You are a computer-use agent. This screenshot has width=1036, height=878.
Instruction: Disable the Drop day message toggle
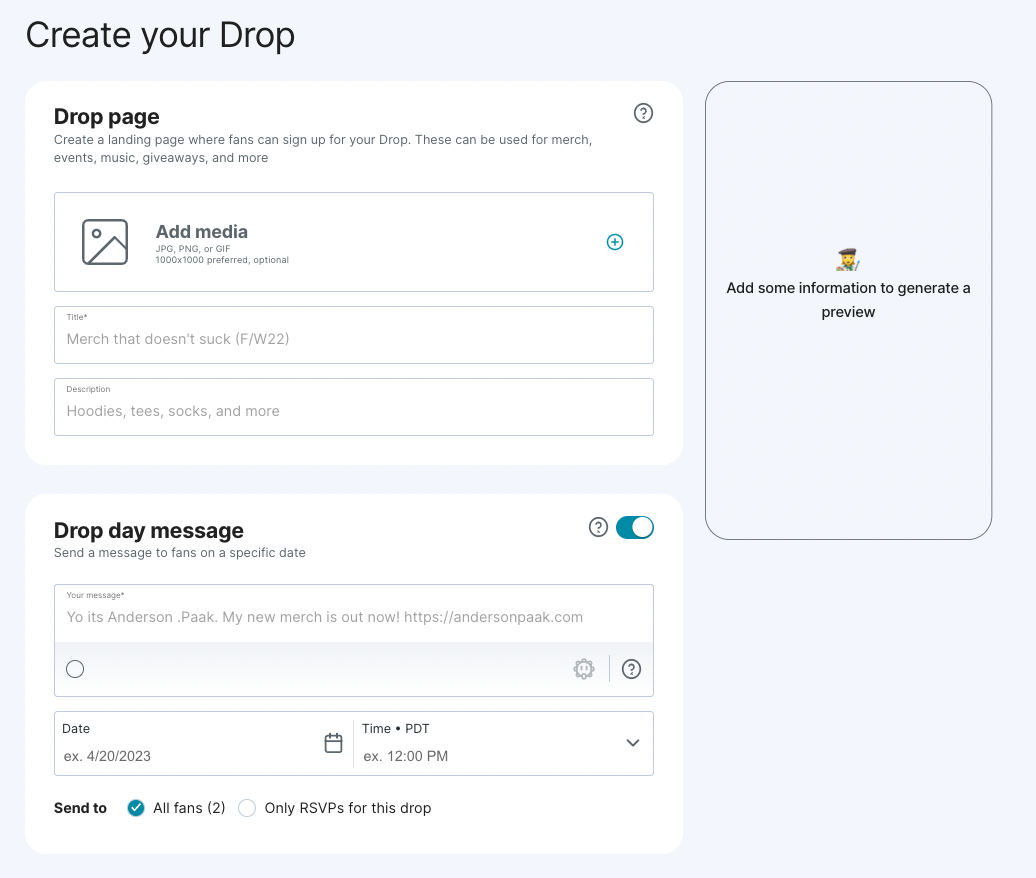tap(635, 527)
